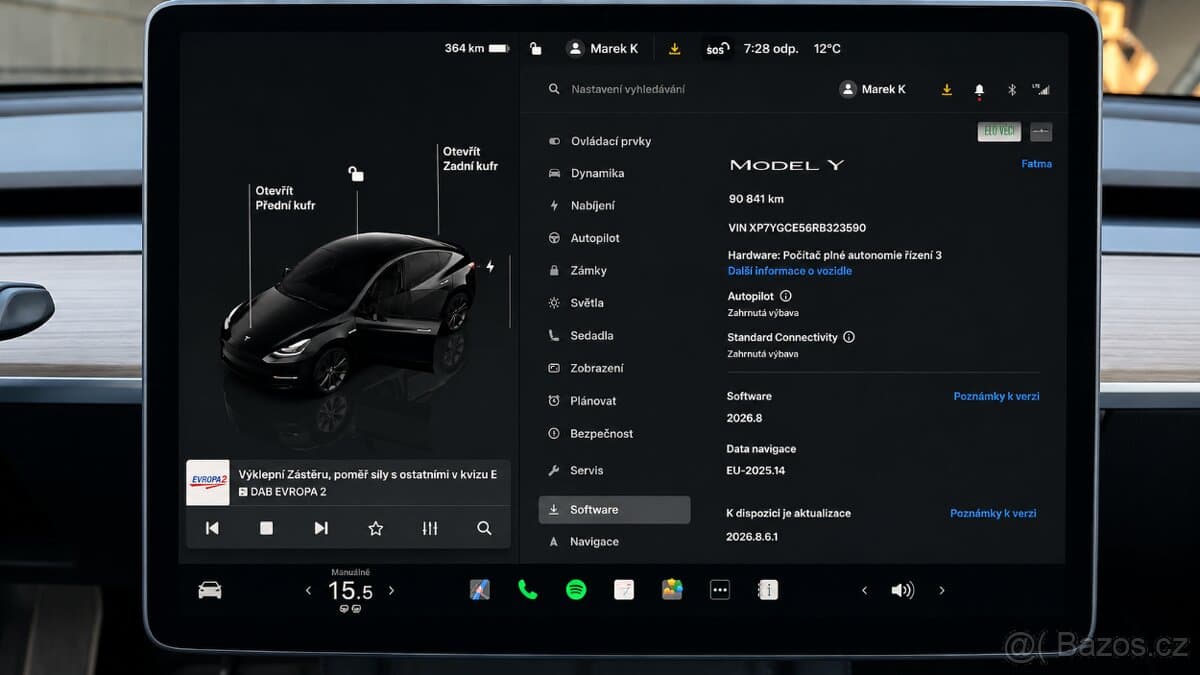Launch Spotify from the dock
The height and width of the screenshot is (675, 1200).
tap(576, 590)
